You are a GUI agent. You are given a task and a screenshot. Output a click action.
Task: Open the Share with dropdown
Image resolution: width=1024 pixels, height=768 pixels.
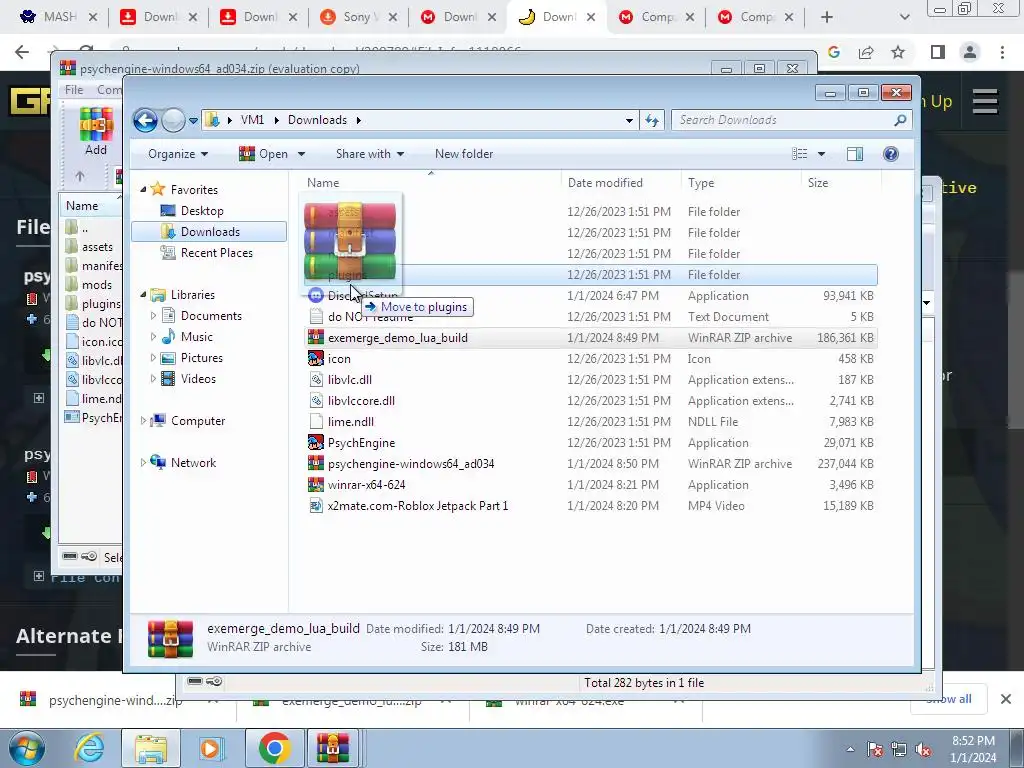[370, 154]
